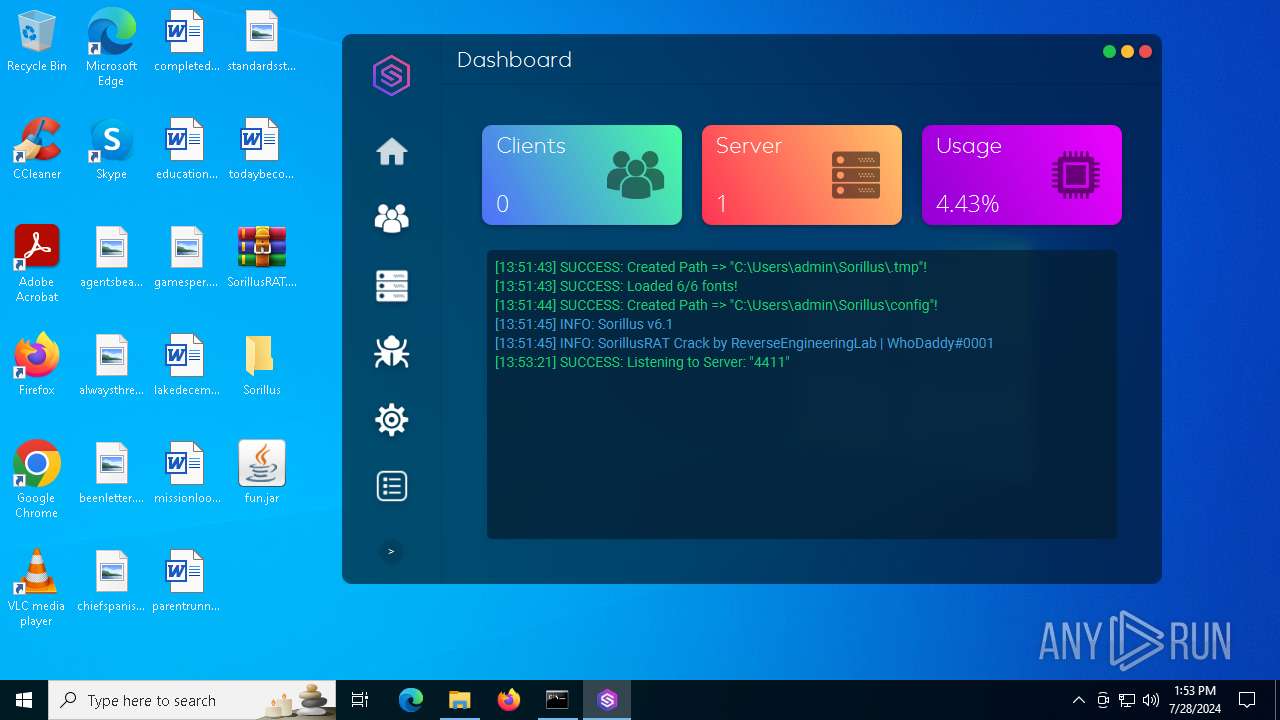Image resolution: width=1280 pixels, height=720 pixels.
Task: Expand the sidebar with the arrow button
Action: coord(391,551)
